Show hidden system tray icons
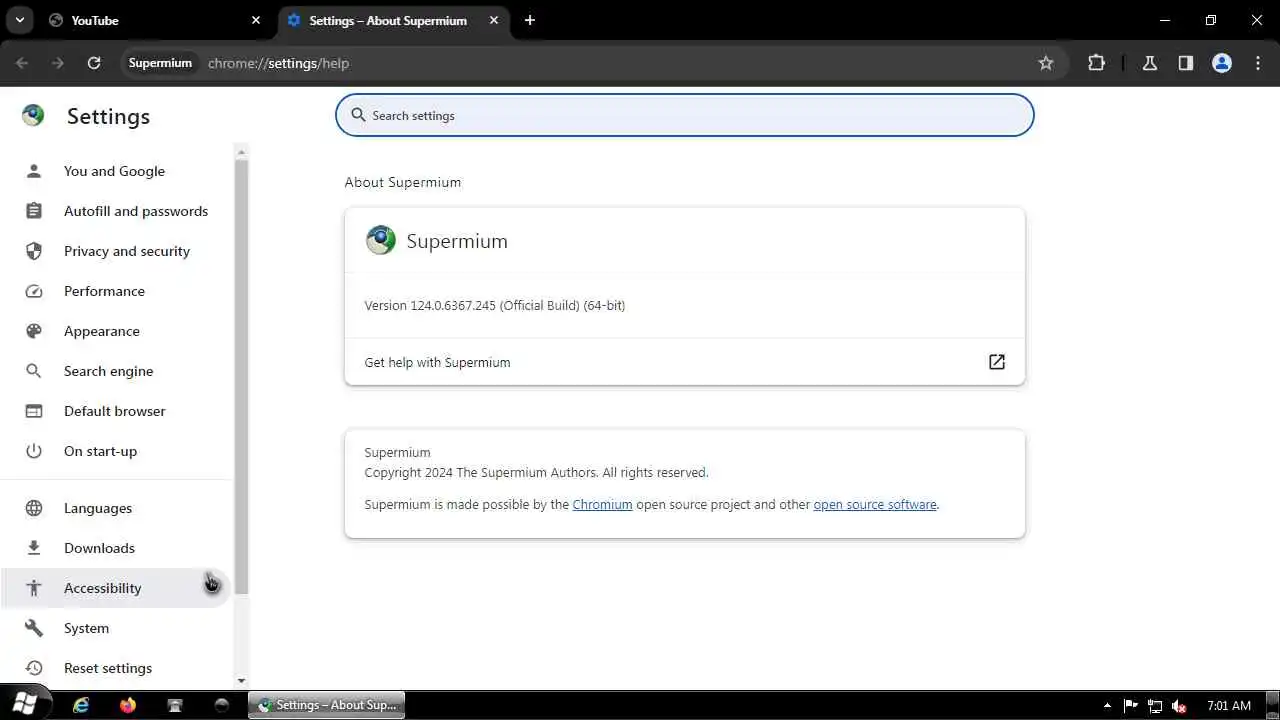The image size is (1280, 720). click(1107, 705)
